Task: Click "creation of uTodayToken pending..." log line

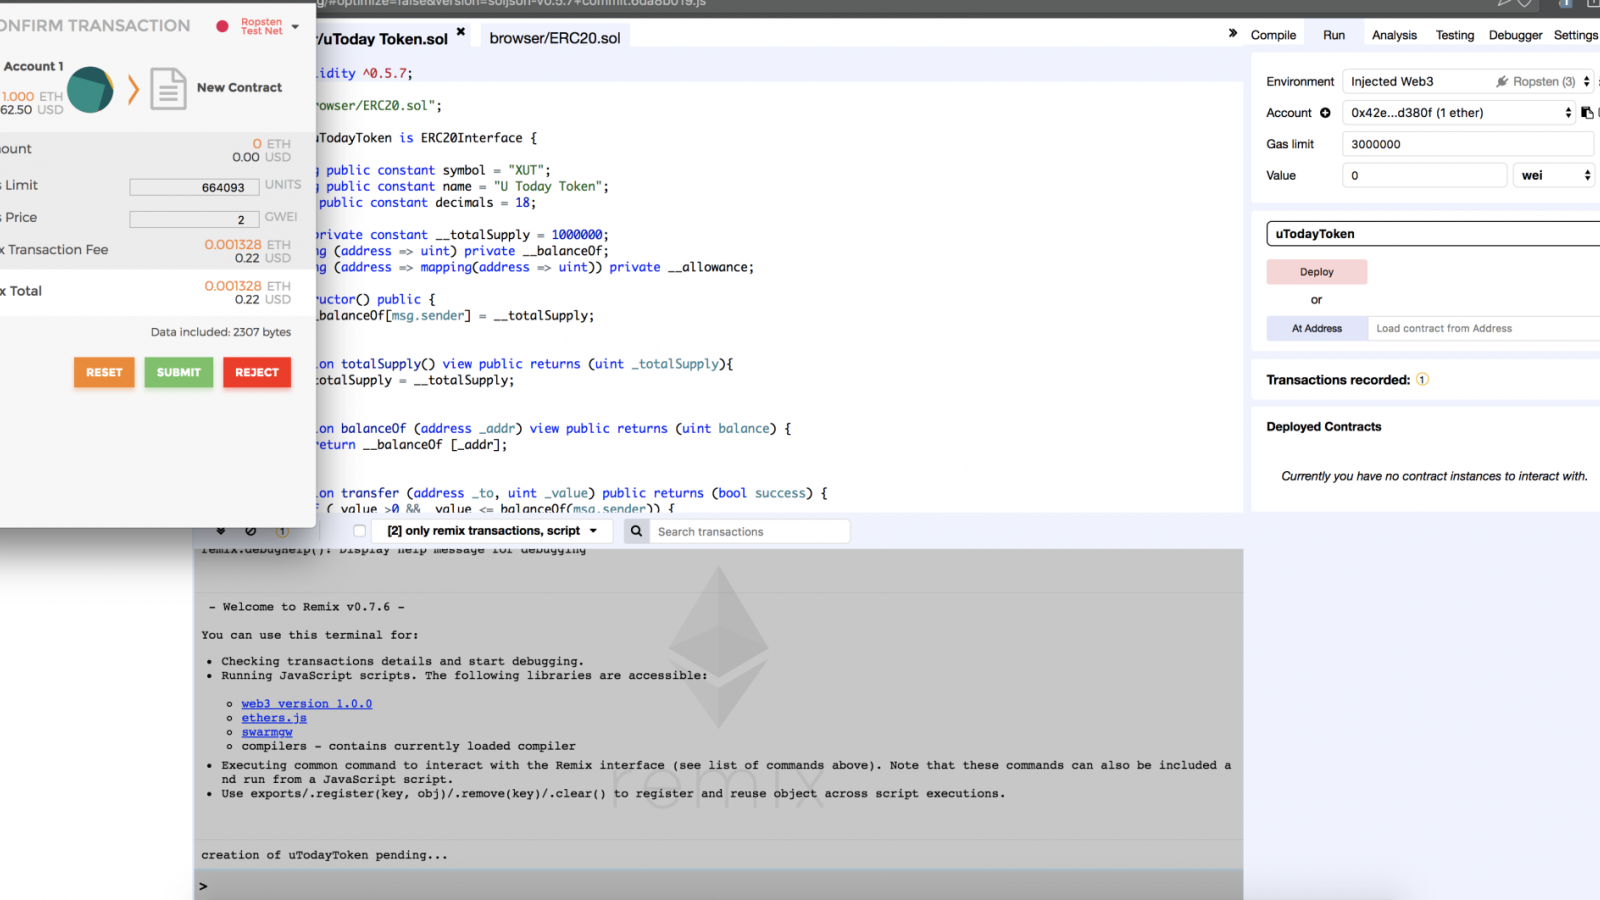Action: pyautogui.click(x=324, y=855)
